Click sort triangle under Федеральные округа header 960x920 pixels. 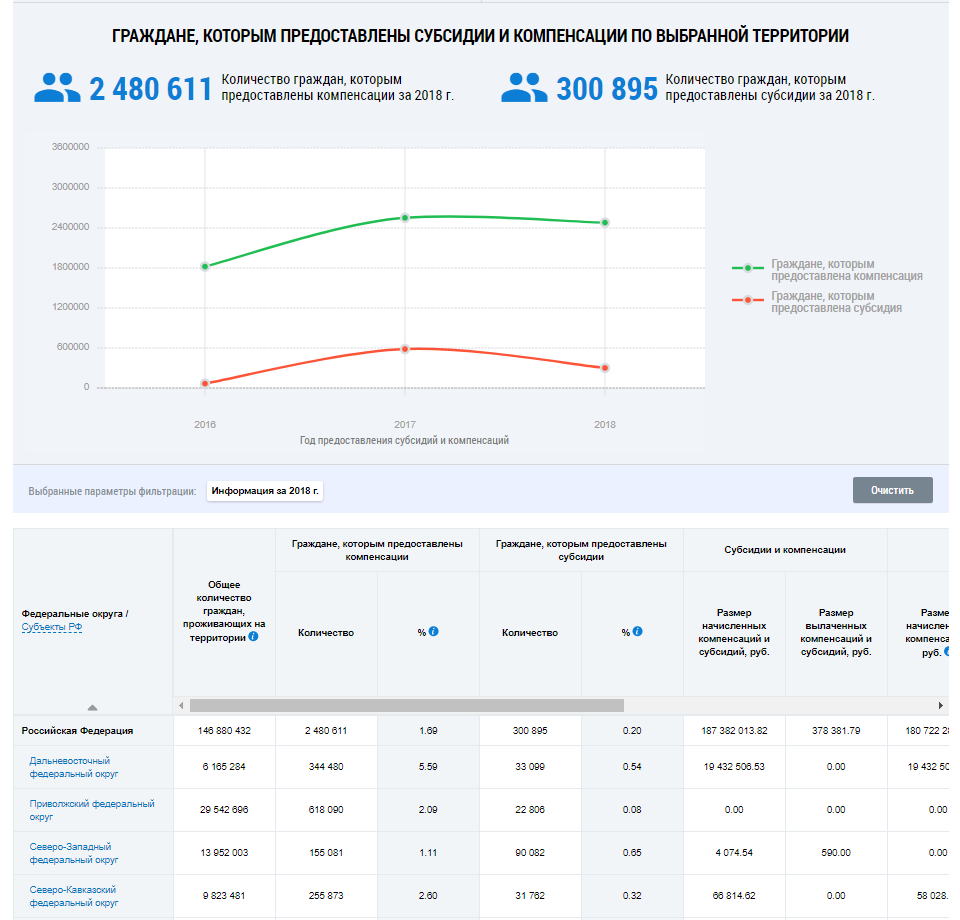point(92,706)
